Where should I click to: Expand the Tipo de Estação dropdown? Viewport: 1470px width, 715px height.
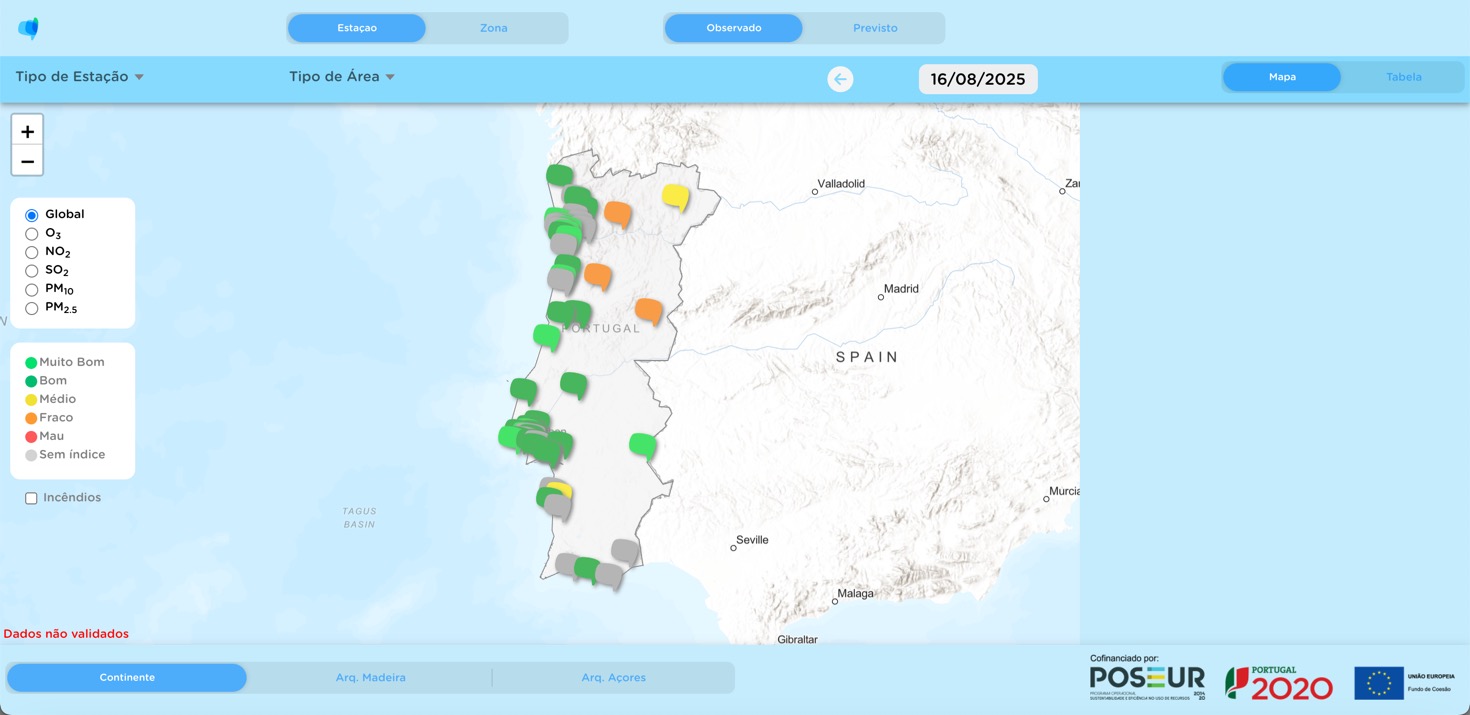pyautogui.click(x=80, y=77)
